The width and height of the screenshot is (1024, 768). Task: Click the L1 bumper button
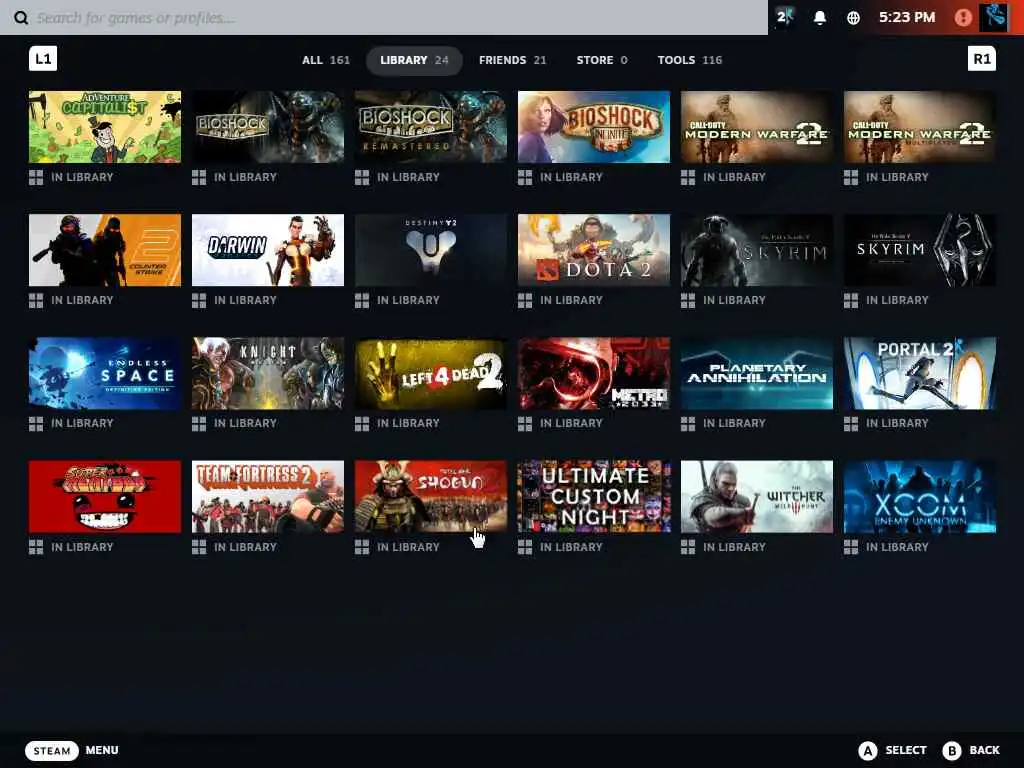(43, 59)
